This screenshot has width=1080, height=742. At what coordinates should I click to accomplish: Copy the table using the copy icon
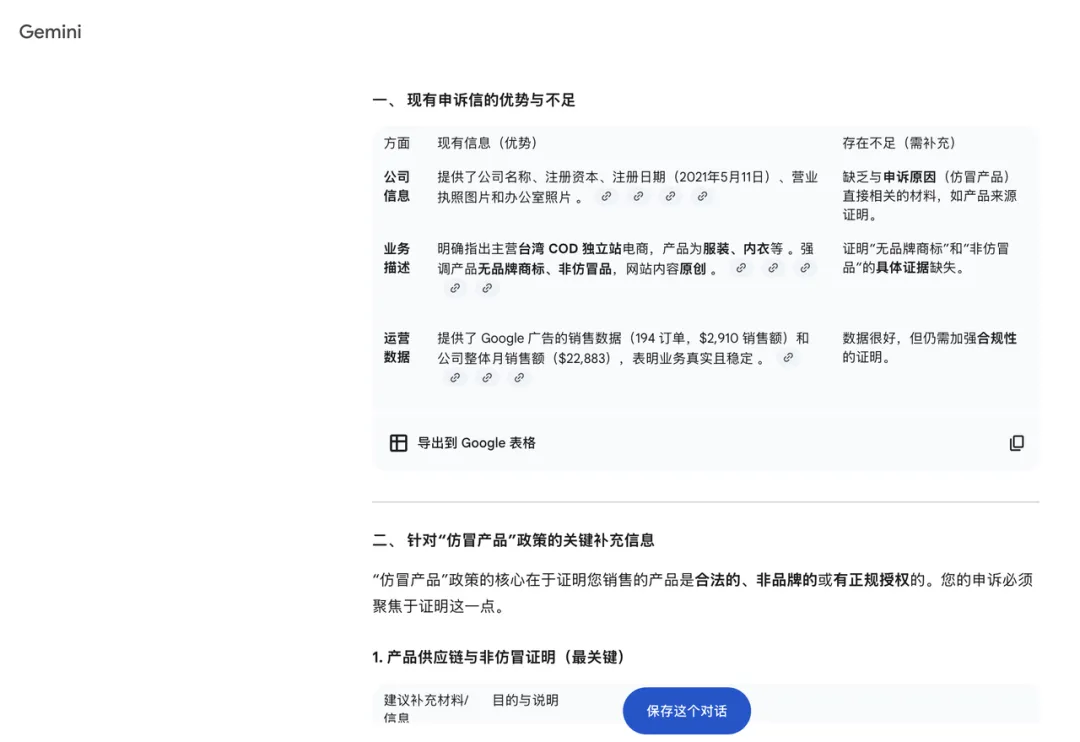1017,443
